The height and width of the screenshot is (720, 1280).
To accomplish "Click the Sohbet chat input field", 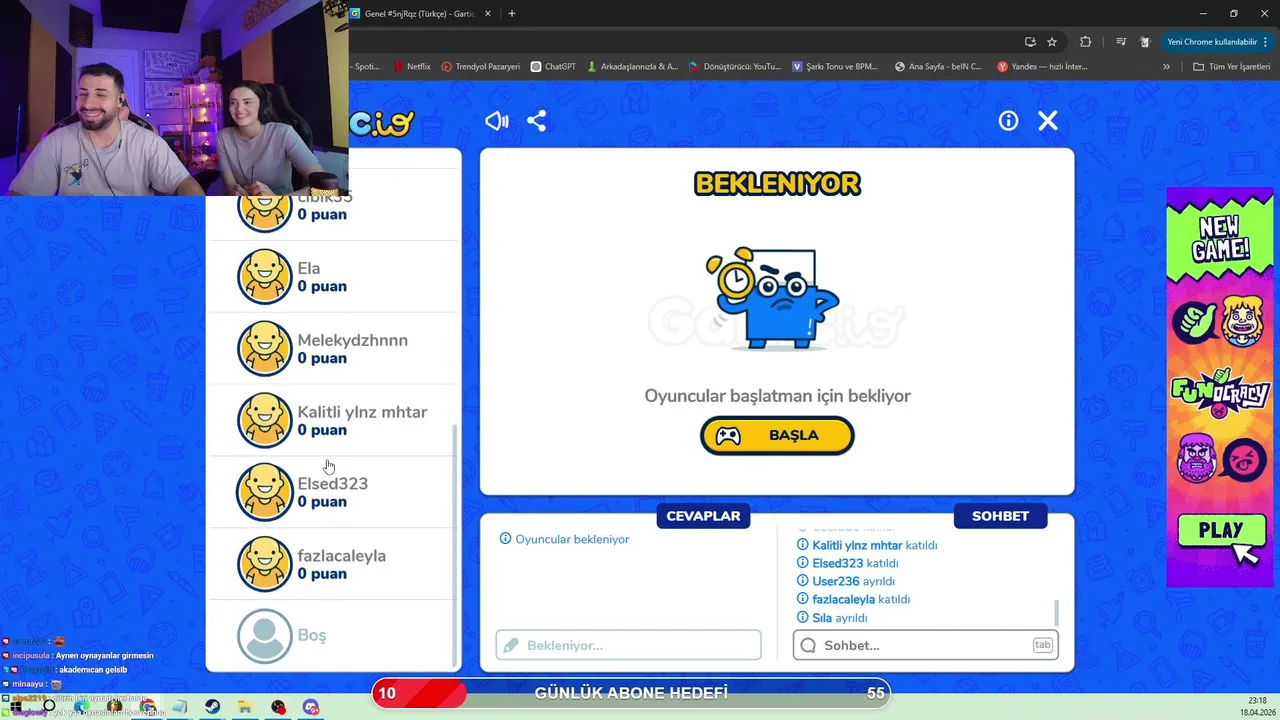I will coord(925,645).
